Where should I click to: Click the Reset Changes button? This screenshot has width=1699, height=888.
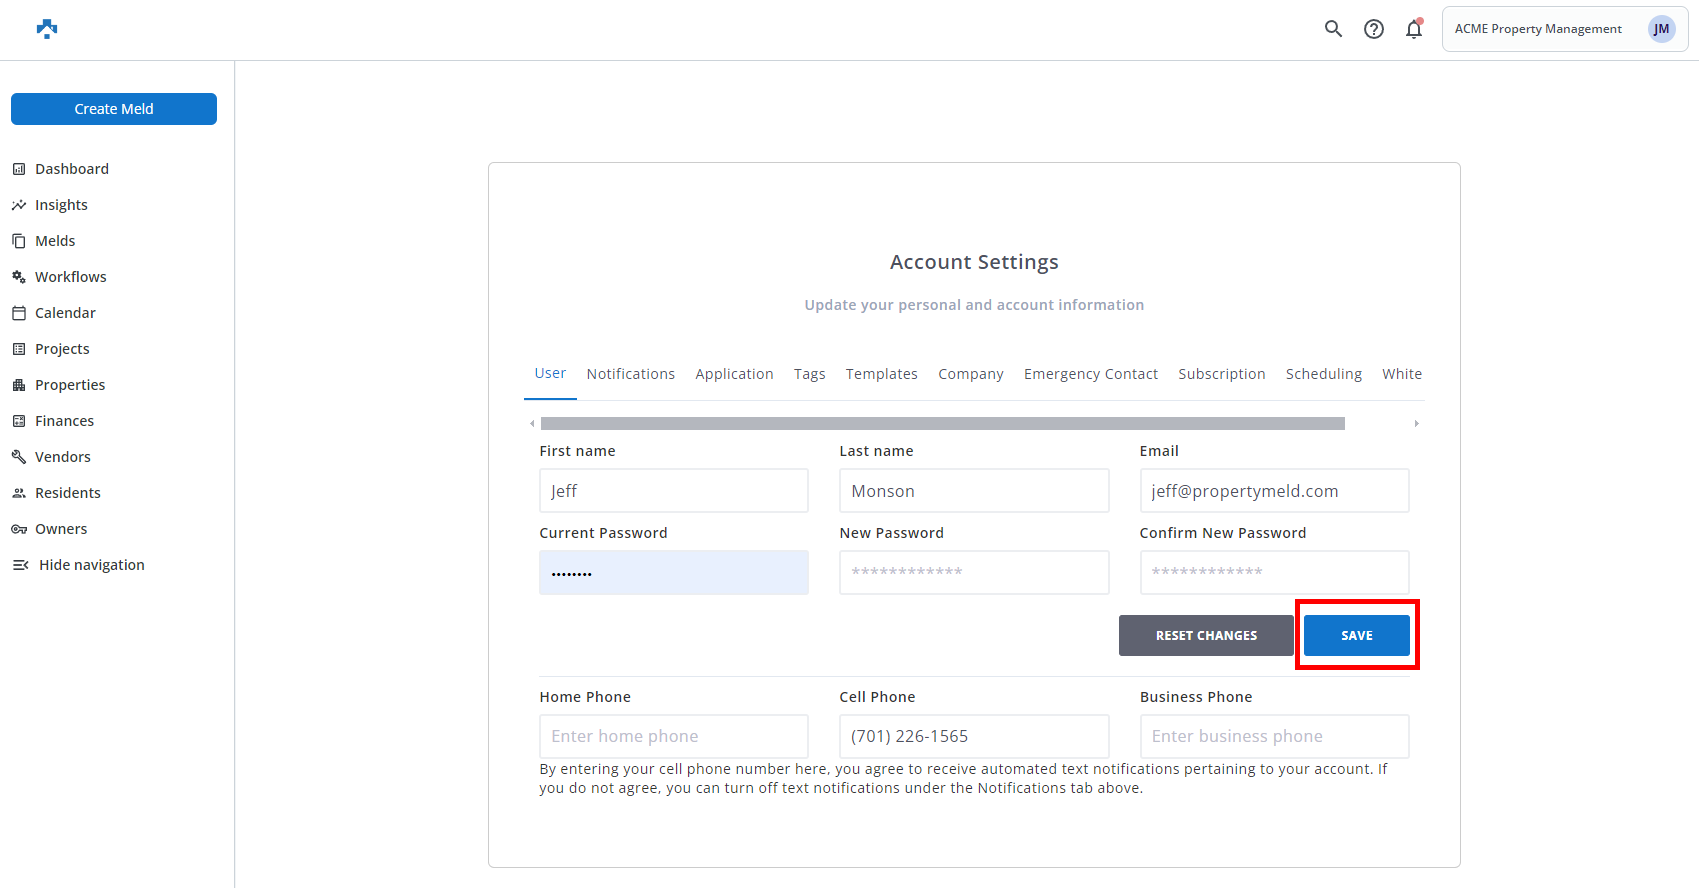tap(1206, 636)
